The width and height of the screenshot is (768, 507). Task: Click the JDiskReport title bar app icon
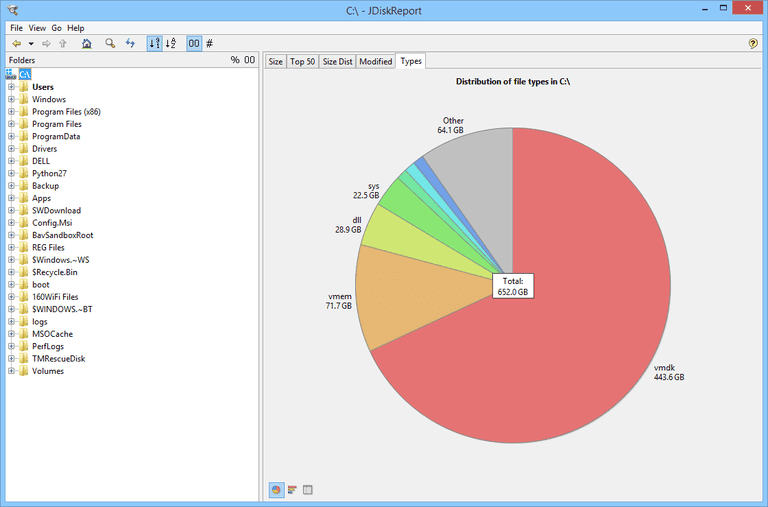(13, 9)
